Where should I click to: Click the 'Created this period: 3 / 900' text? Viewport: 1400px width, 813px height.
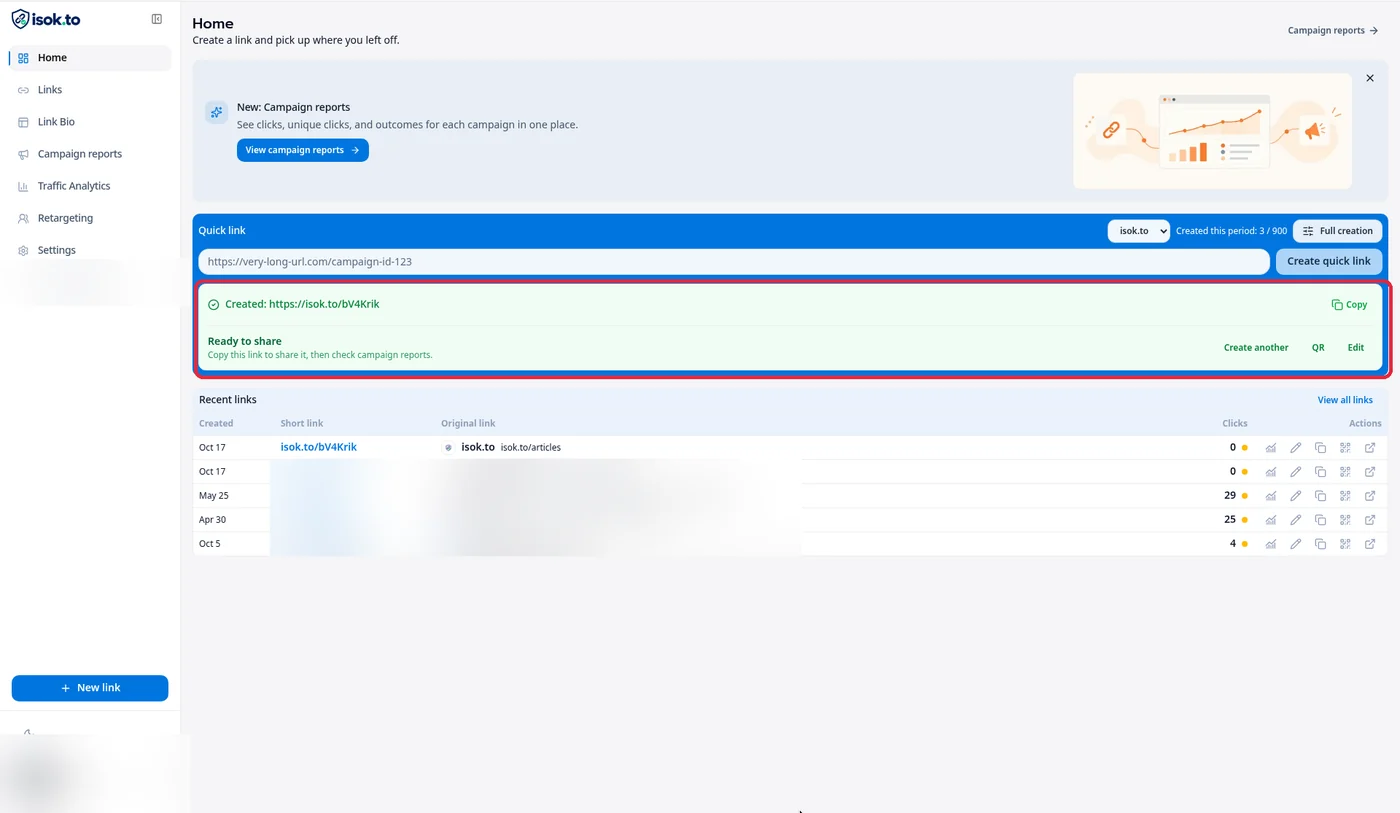[x=1231, y=231]
